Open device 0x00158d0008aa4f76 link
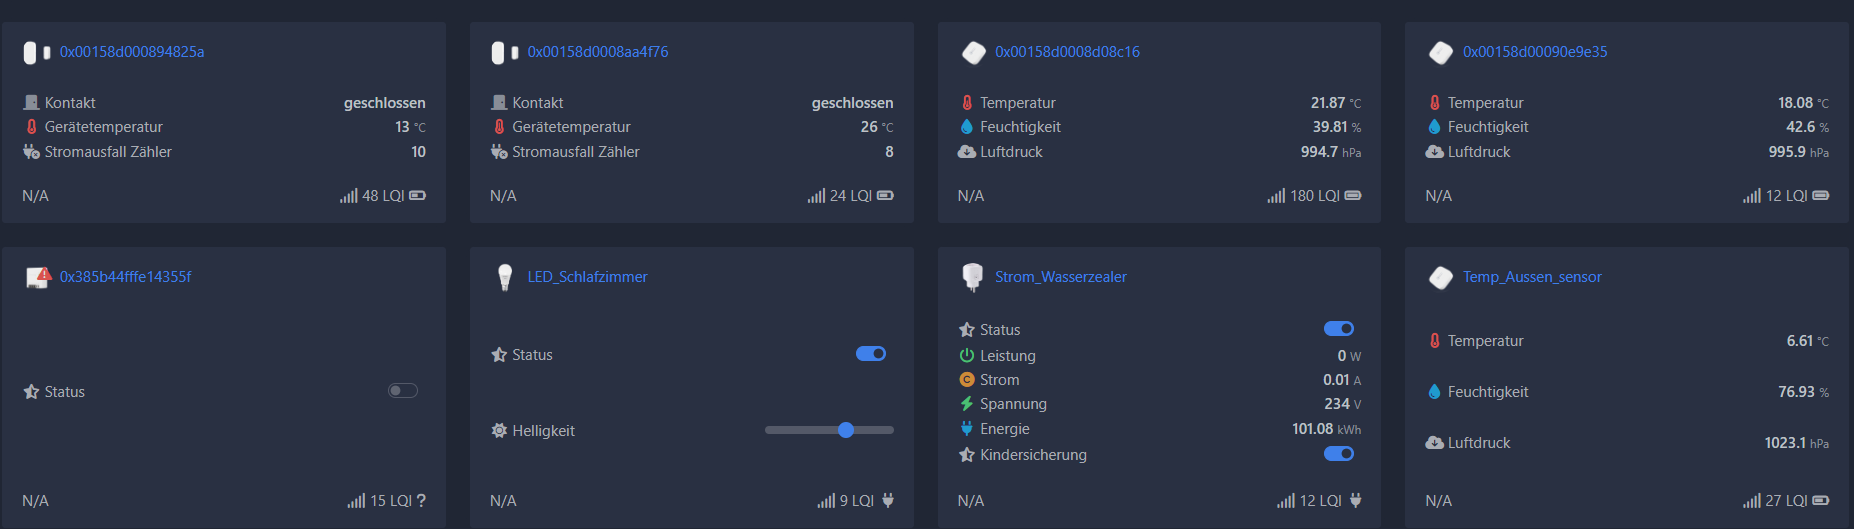Screen dimensions: 1854x529 pyautogui.click(x=598, y=52)
